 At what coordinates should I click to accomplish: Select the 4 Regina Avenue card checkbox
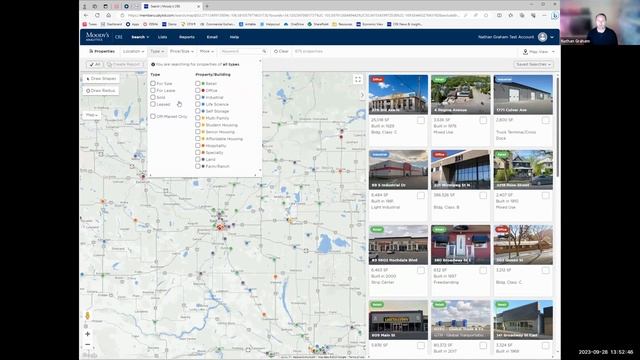483,120
